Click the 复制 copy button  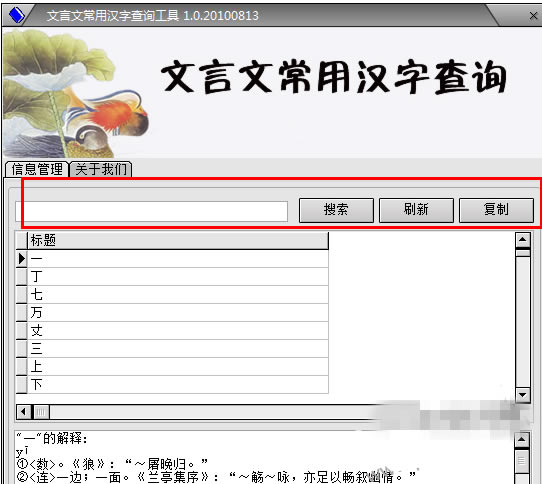[x=496, y=210]
